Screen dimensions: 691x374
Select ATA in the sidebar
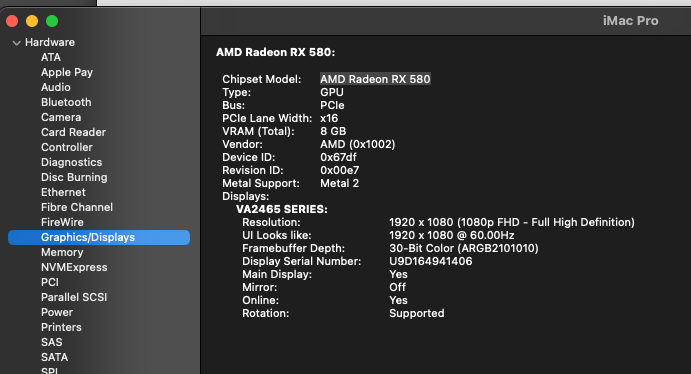[x=51, y=57]
